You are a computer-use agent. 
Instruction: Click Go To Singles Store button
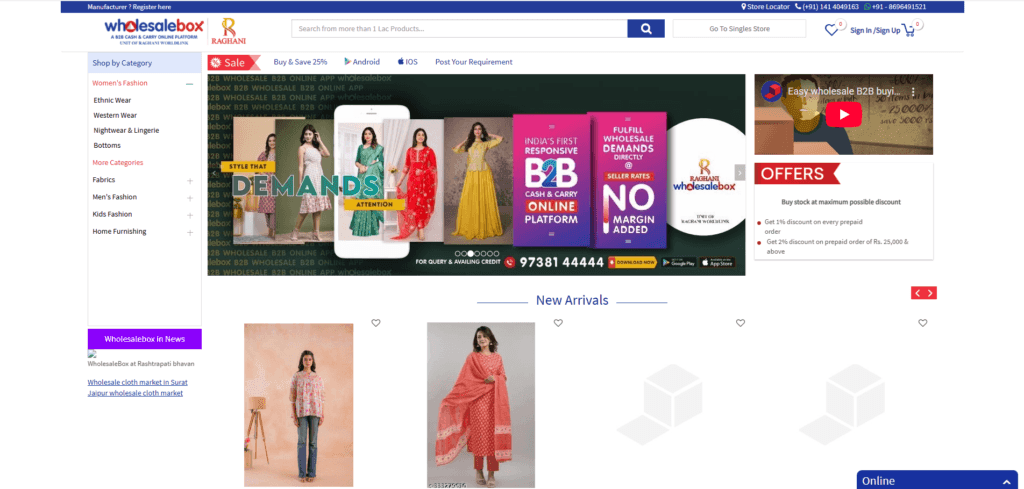(x=739, y=29)
